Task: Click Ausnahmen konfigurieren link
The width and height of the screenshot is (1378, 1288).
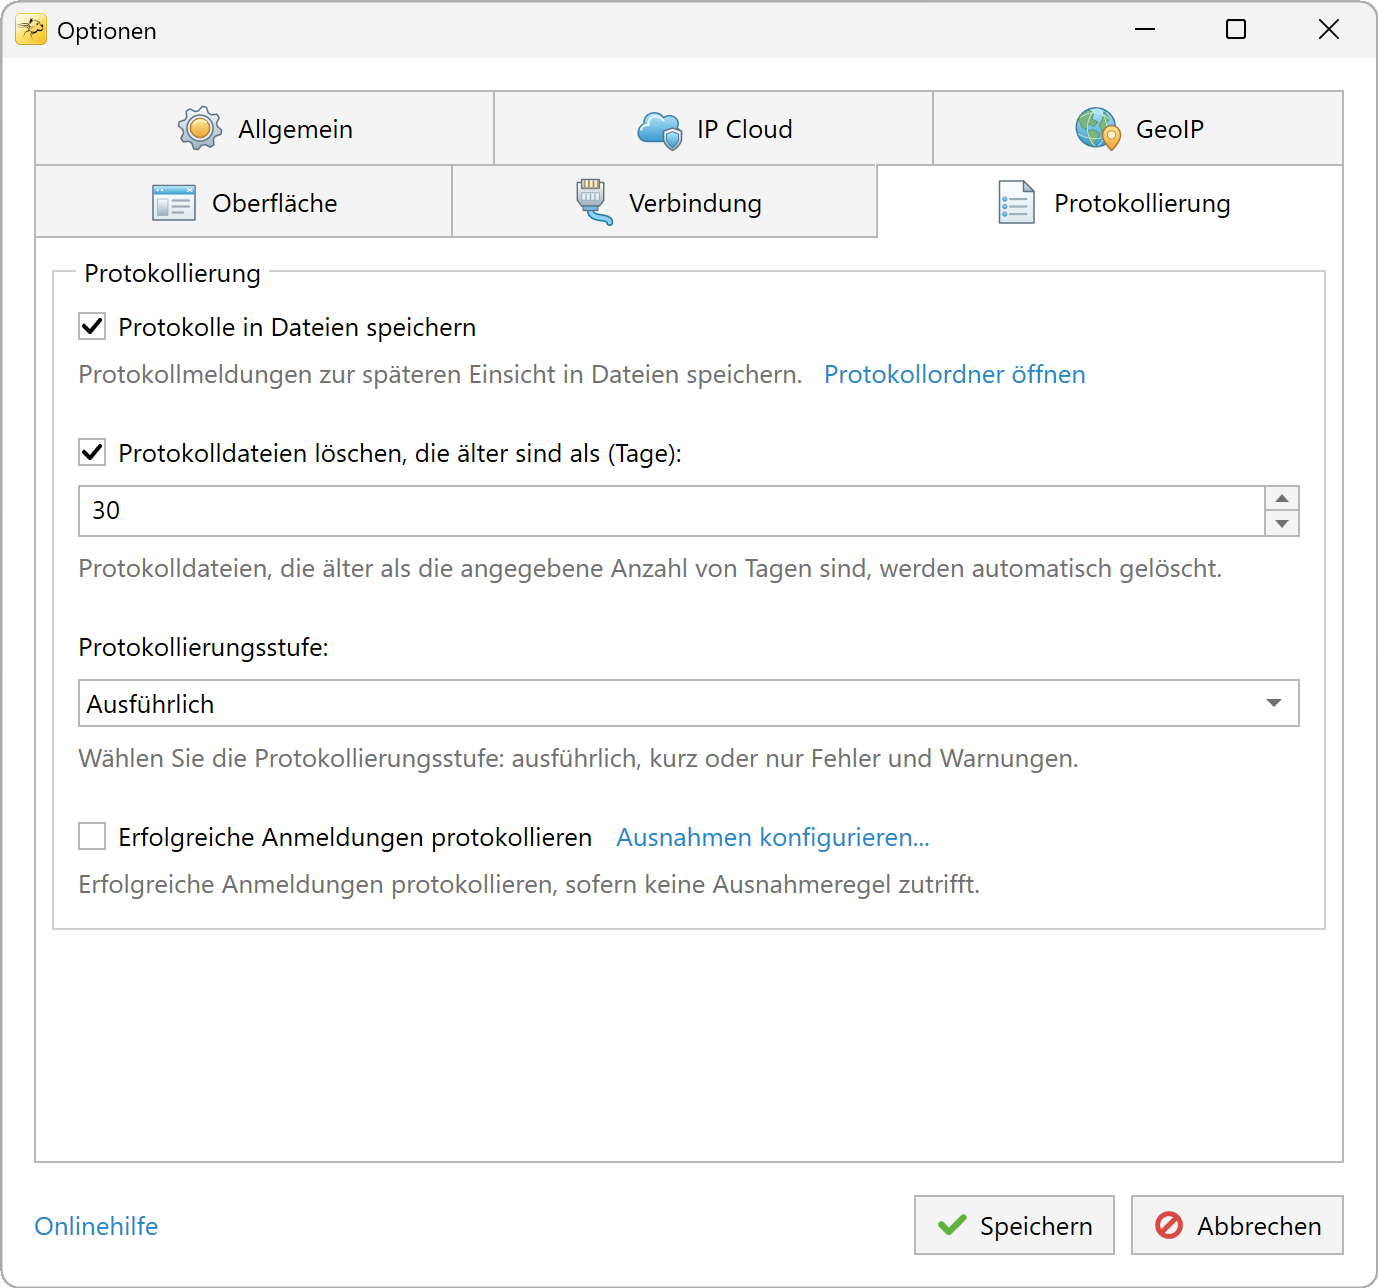Action: 773,837
